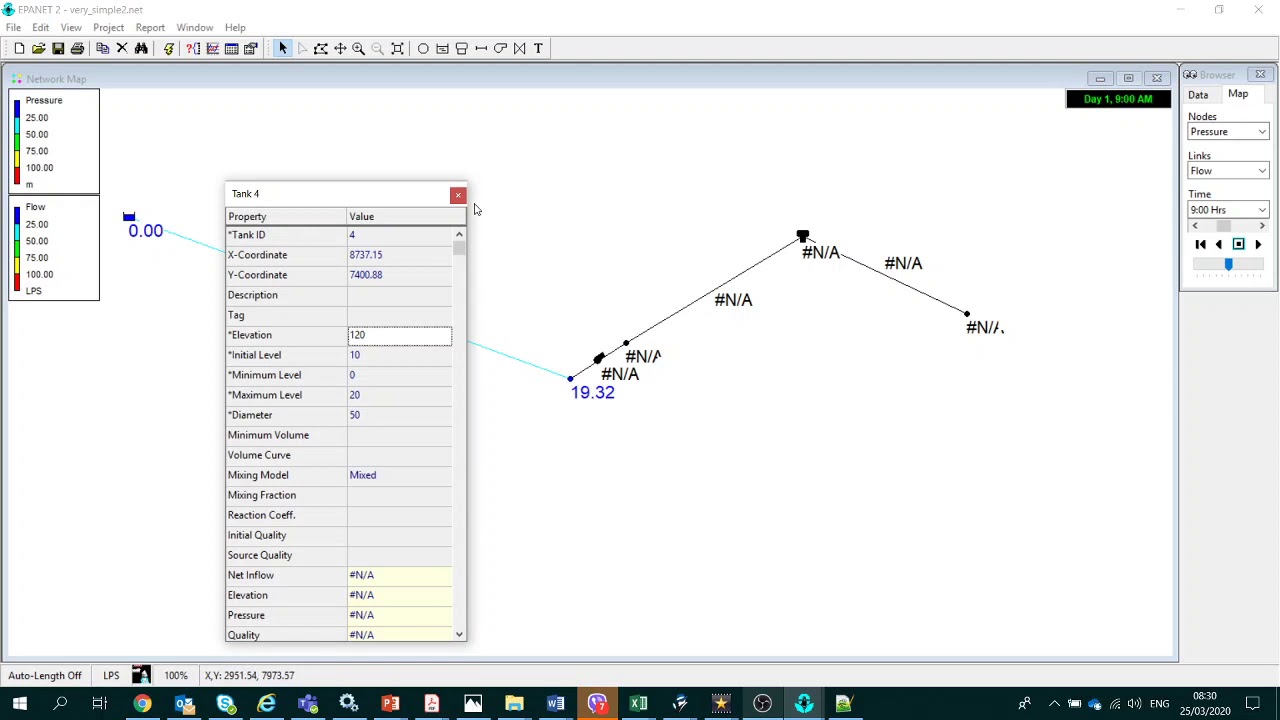The width and height of the screenshot is (1280, 720).
Task: Open the Project menu
Action: 108,27
